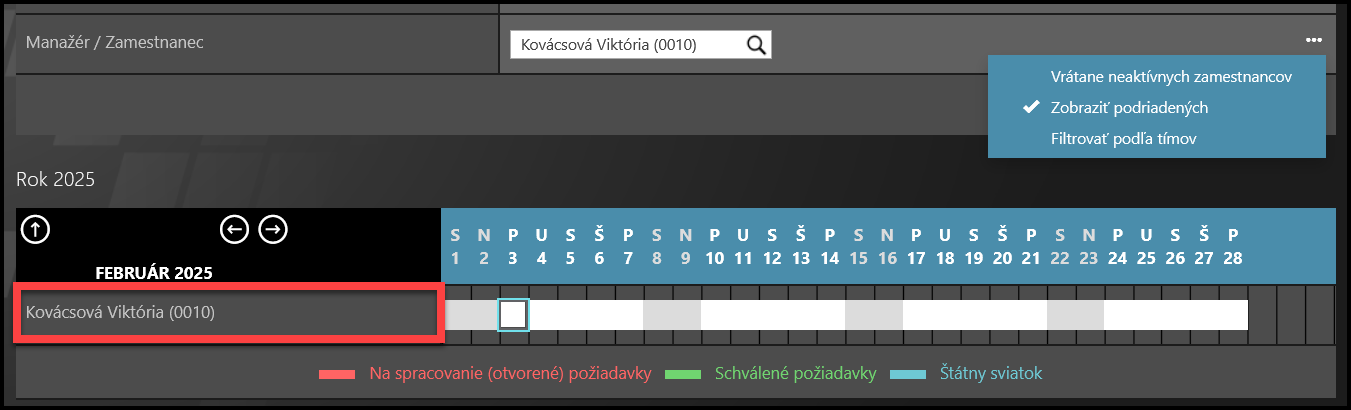This screenshot has width=1351, height=410.
Task: Enable Filtrovať podľa tímov option
Action: (1123, 138)
